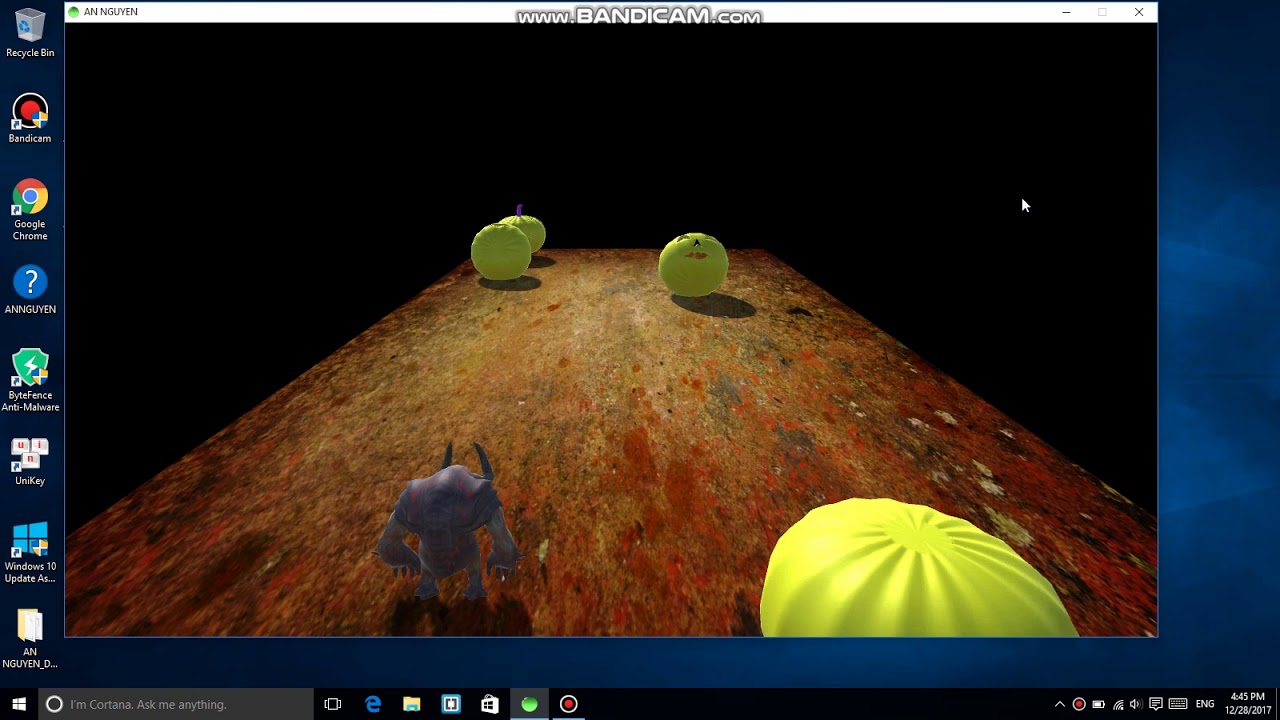The image size is (1280, 720).
Task: Click the horned monster character in the game
Action: (448, 522)
